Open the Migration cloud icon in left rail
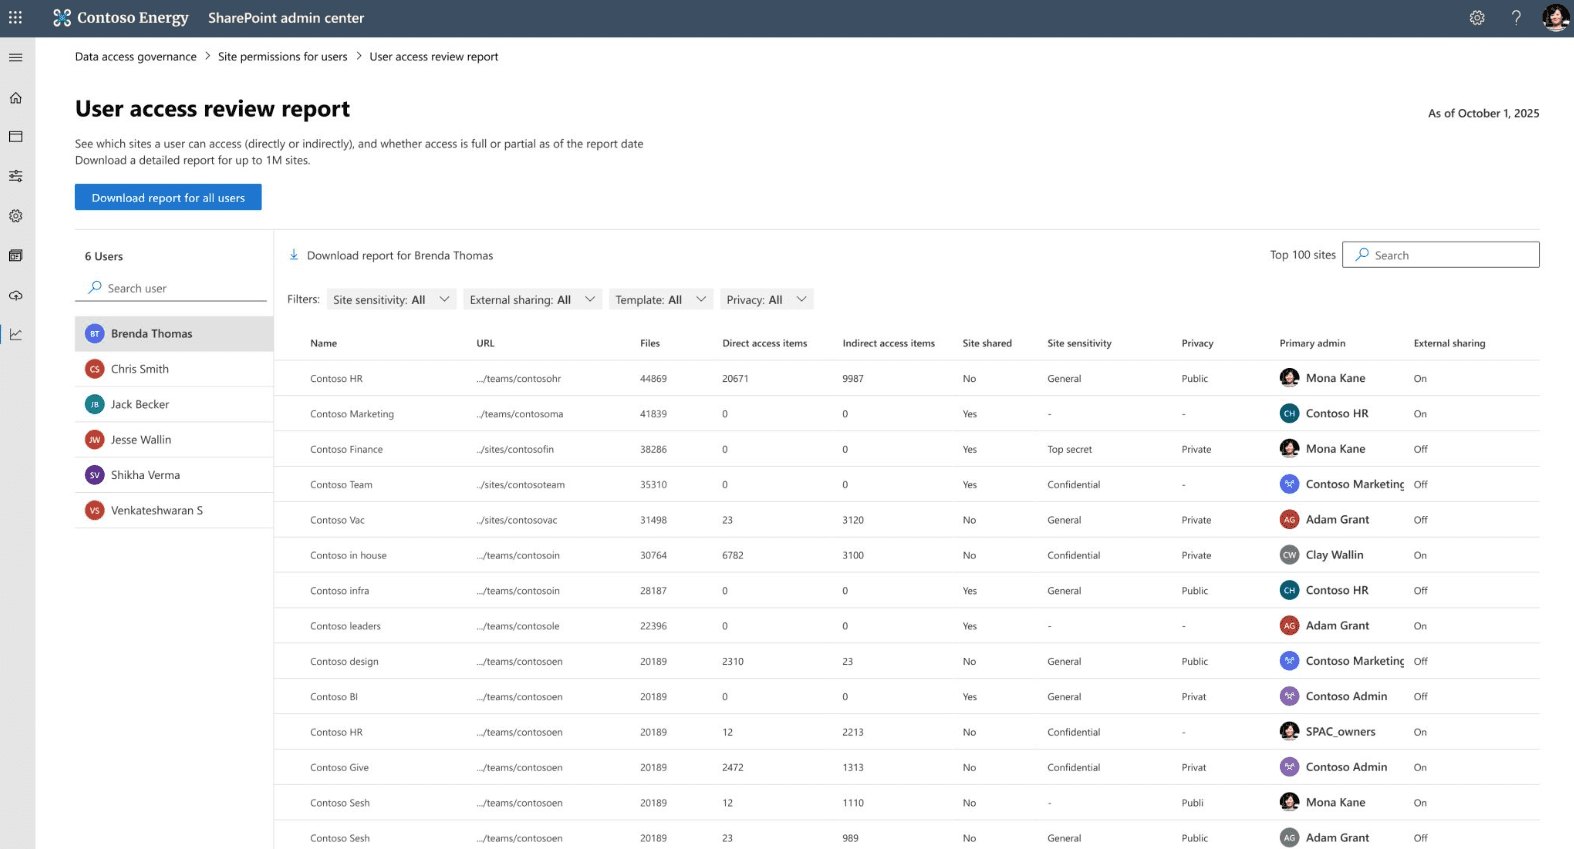 pos(15,296)
